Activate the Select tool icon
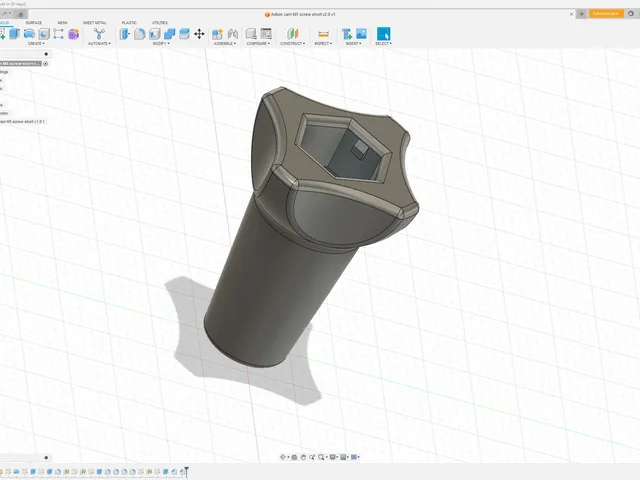The height and width of the screenshot is (480, 640). point(383,34)
